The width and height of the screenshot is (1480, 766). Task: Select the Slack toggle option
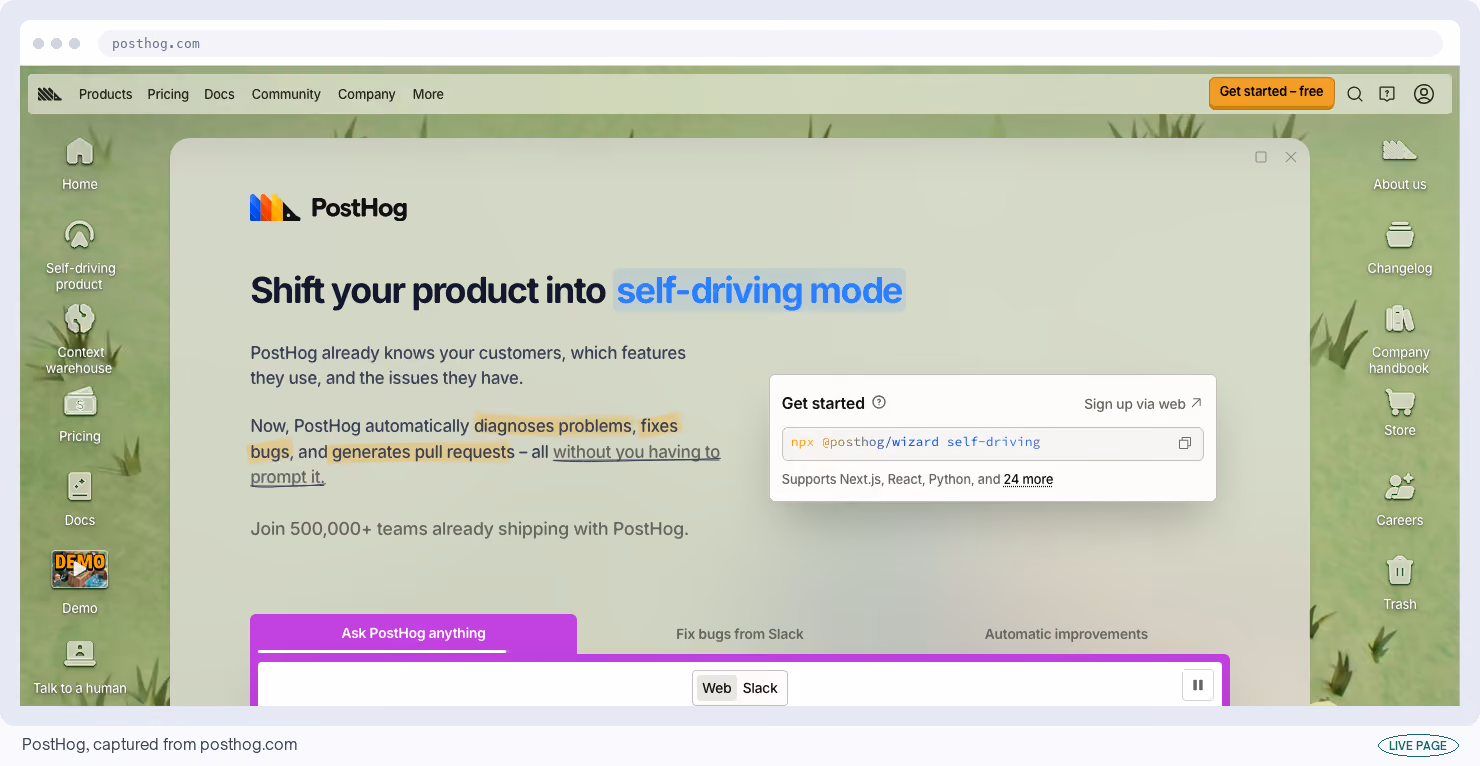(760, 688)
